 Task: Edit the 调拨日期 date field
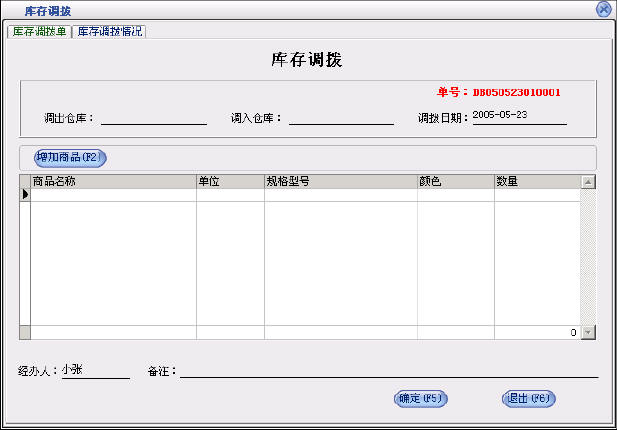[x=518, y=116]
